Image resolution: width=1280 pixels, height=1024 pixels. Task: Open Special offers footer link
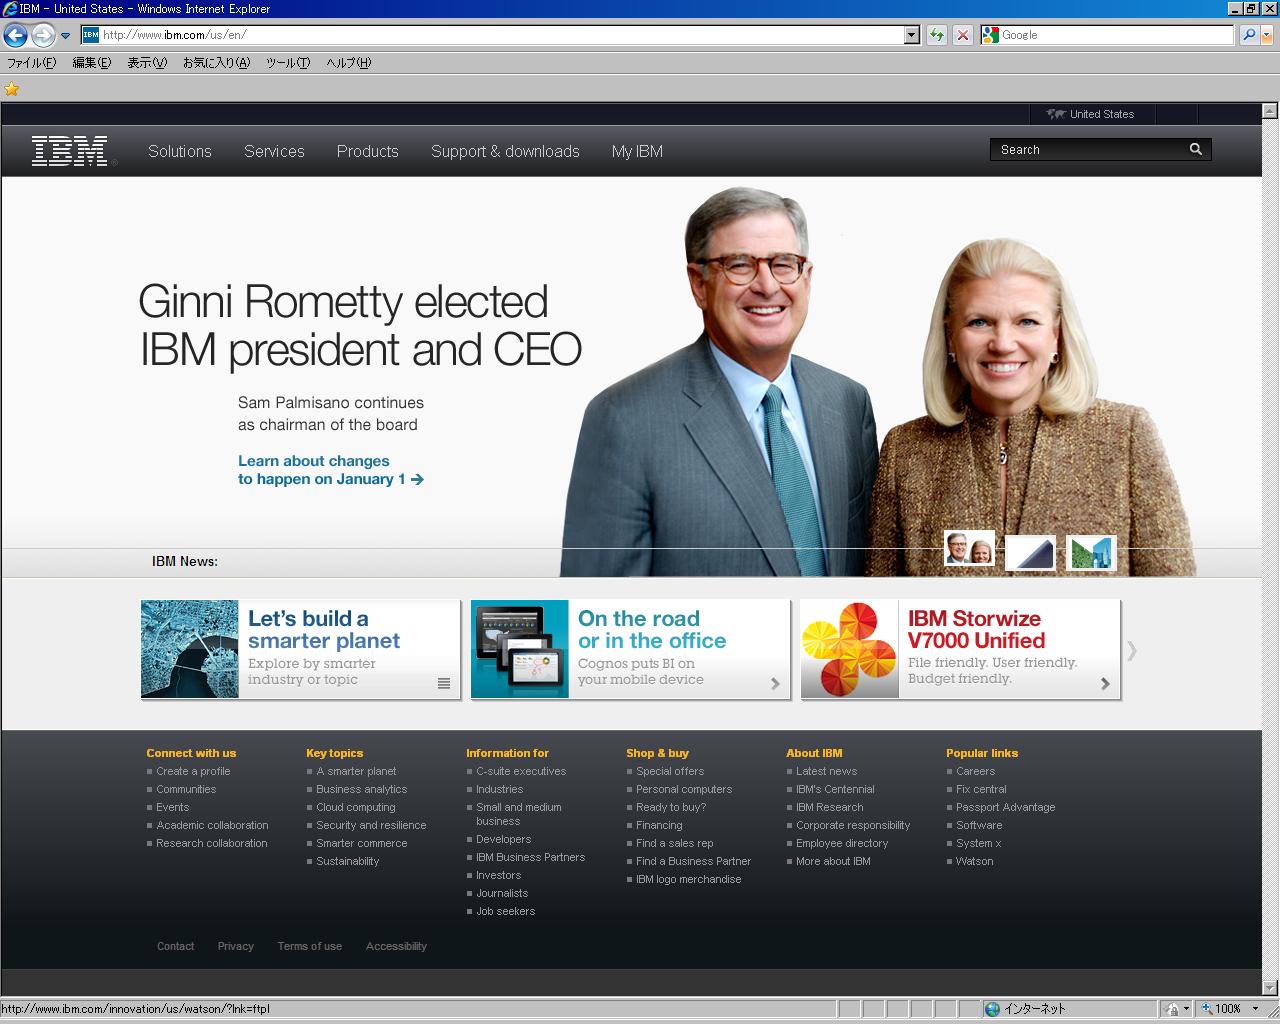(670, 771)
